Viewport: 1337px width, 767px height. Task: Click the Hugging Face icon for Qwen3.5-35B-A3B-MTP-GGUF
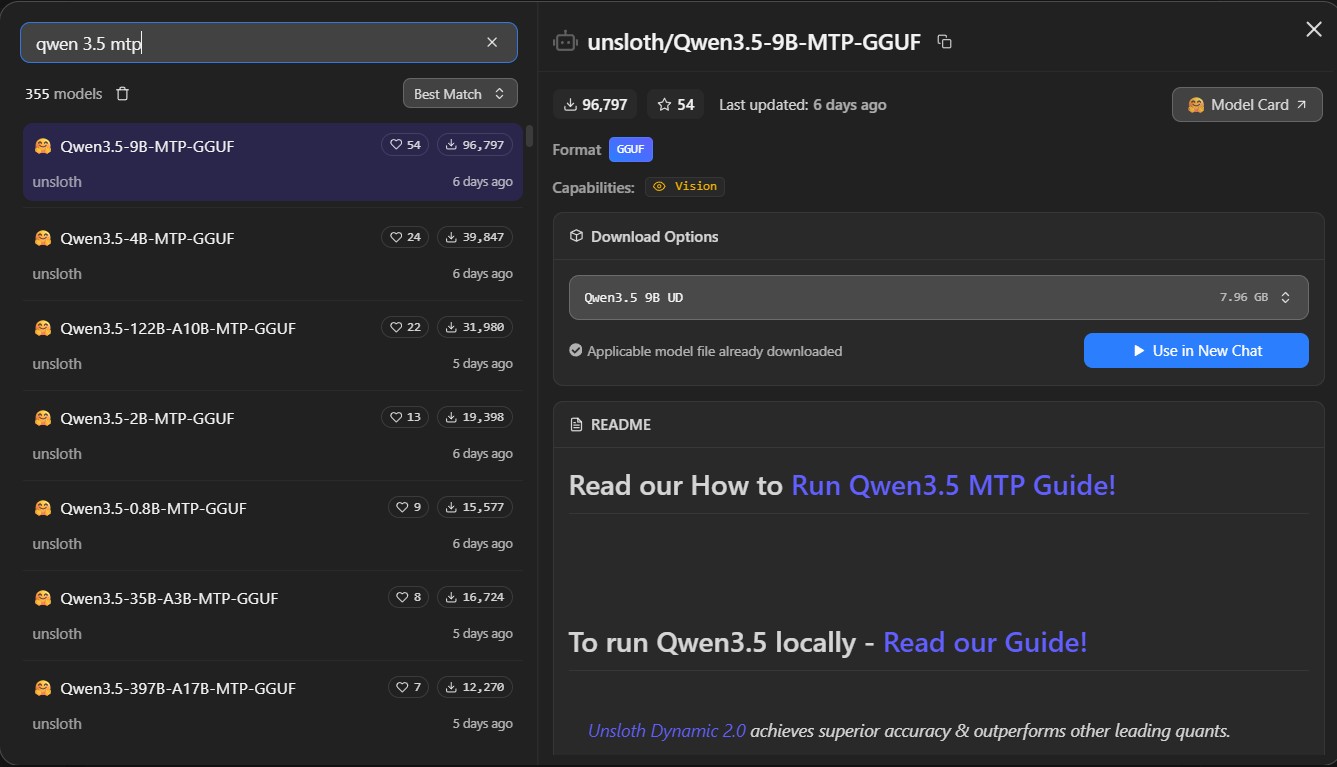43,598
